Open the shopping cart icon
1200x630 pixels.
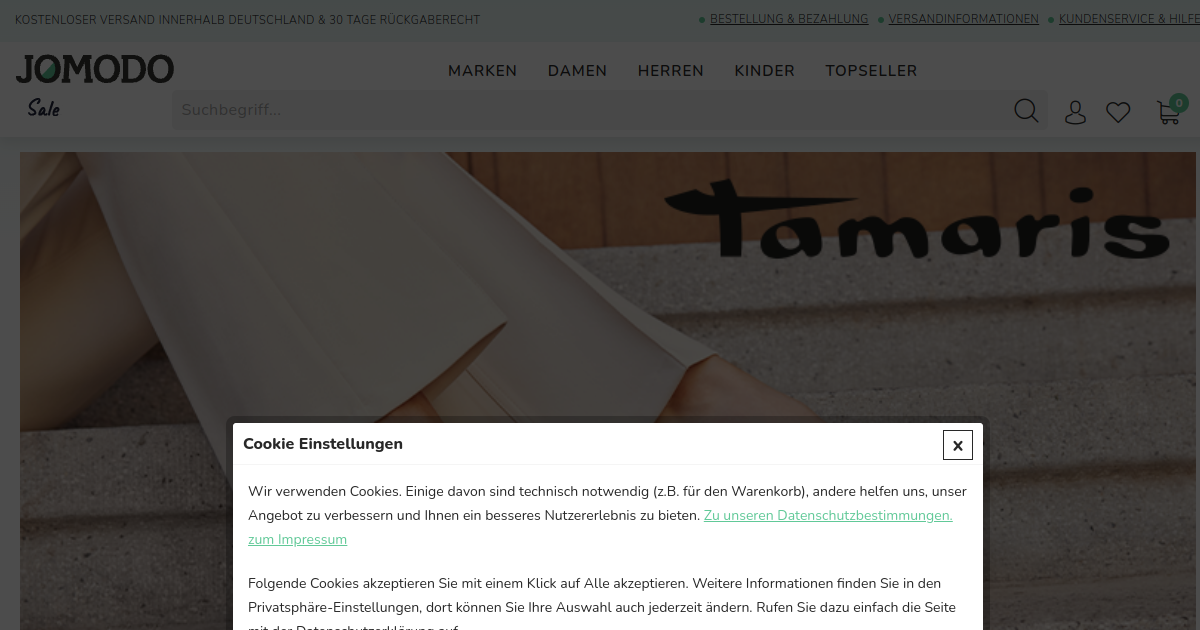(x=1167, y=113)
